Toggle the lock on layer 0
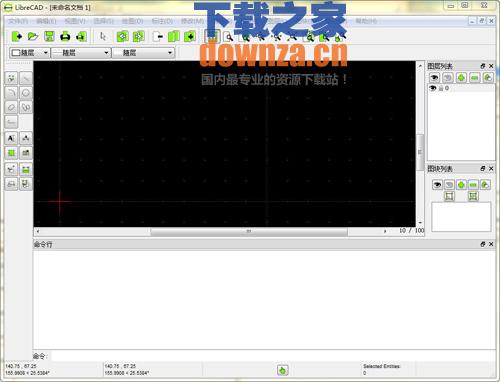The width and height of the screenshot is (500, 382). click(441, 88)
